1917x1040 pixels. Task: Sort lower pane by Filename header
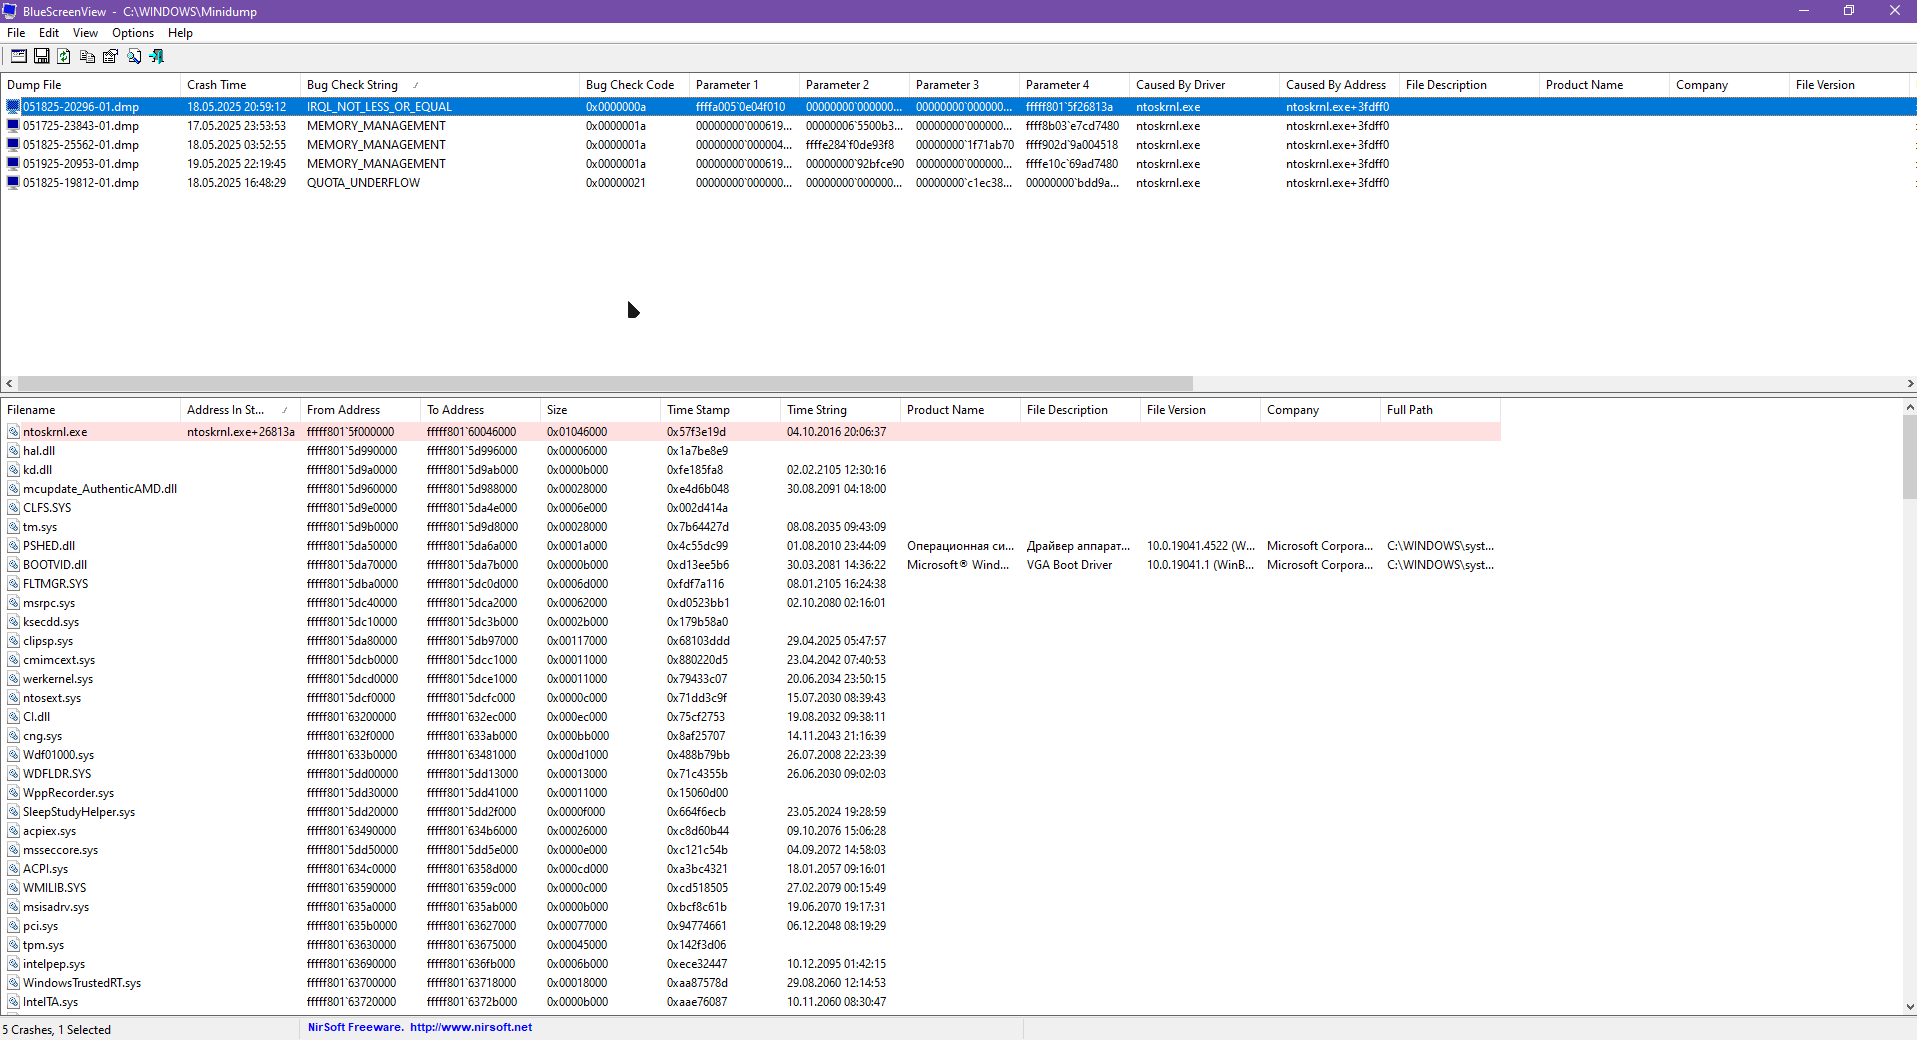coord(90,410)
